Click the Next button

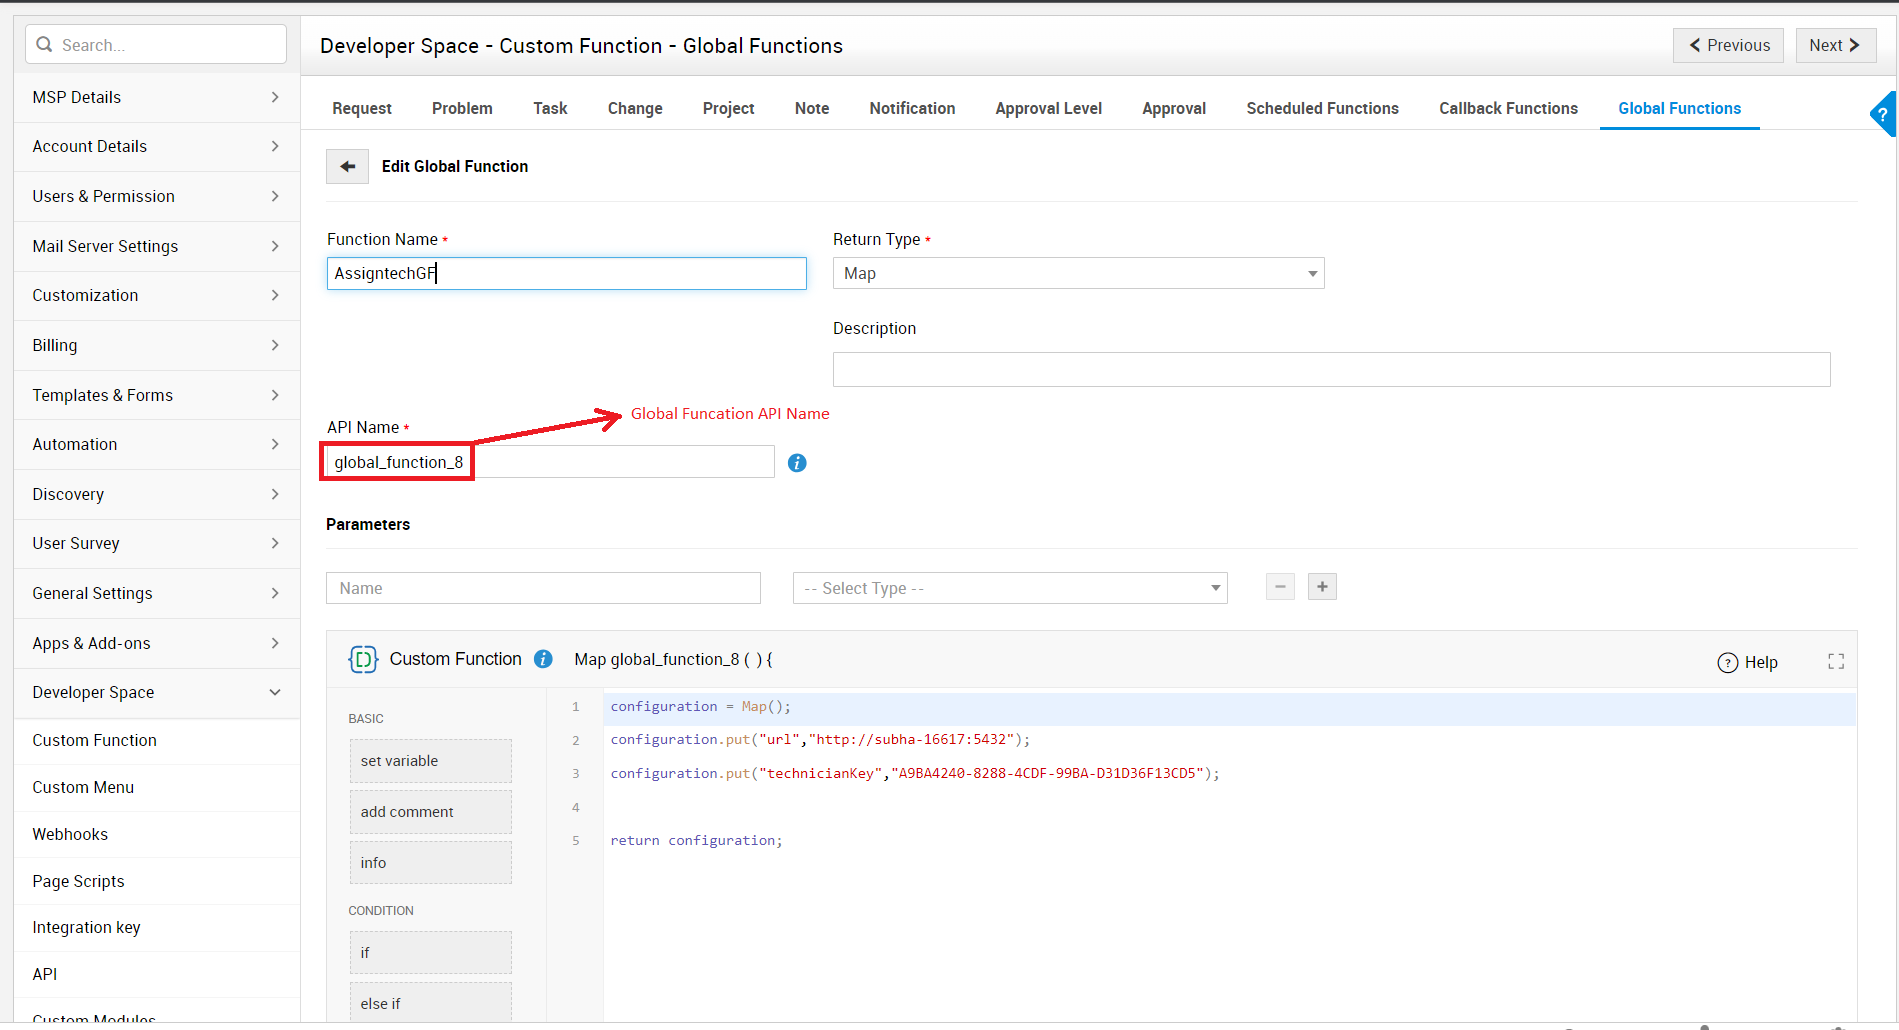pos(1835,45)
